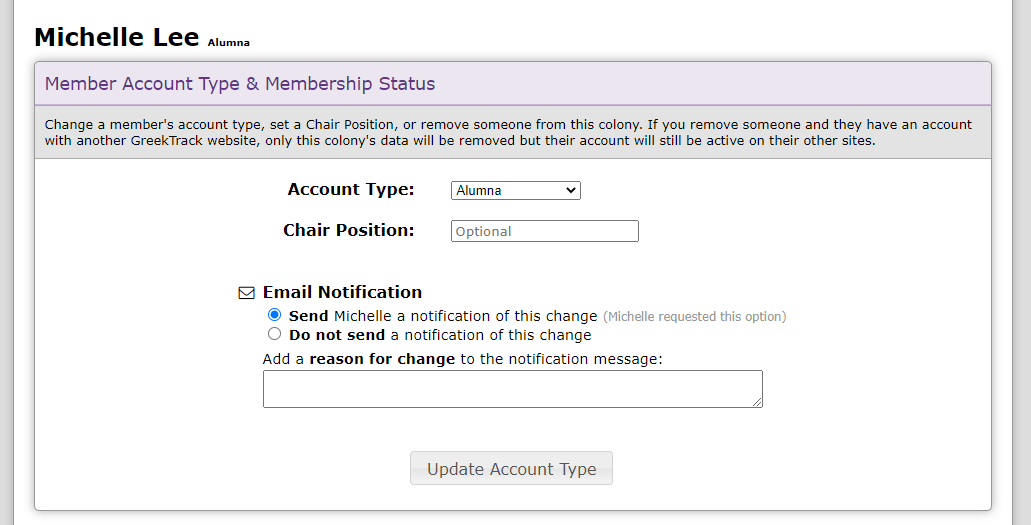Choose the Do not send radio button

click(x=275, y=334)
